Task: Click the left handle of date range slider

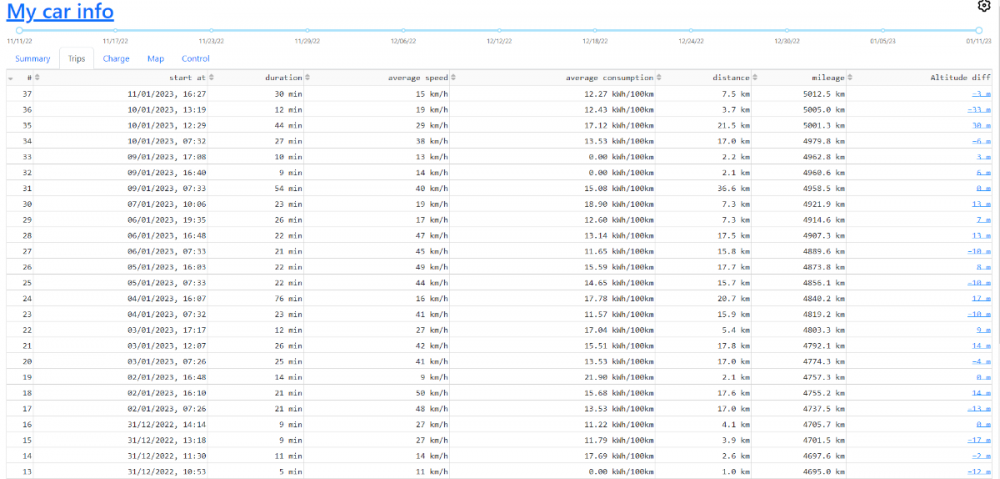Action: coord(19,30)
